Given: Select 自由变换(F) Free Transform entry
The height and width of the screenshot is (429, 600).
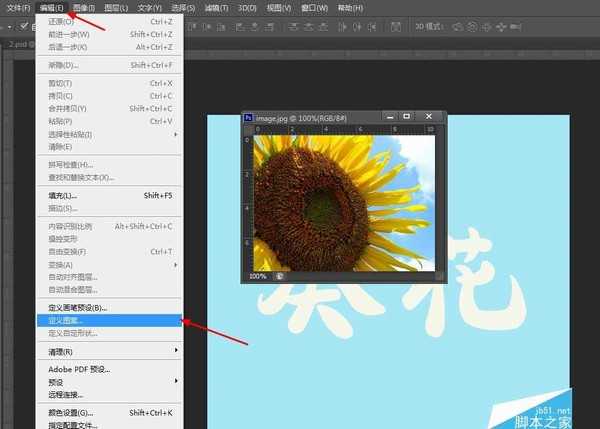Looking at the screenshot, I should (x=69, y=251).
